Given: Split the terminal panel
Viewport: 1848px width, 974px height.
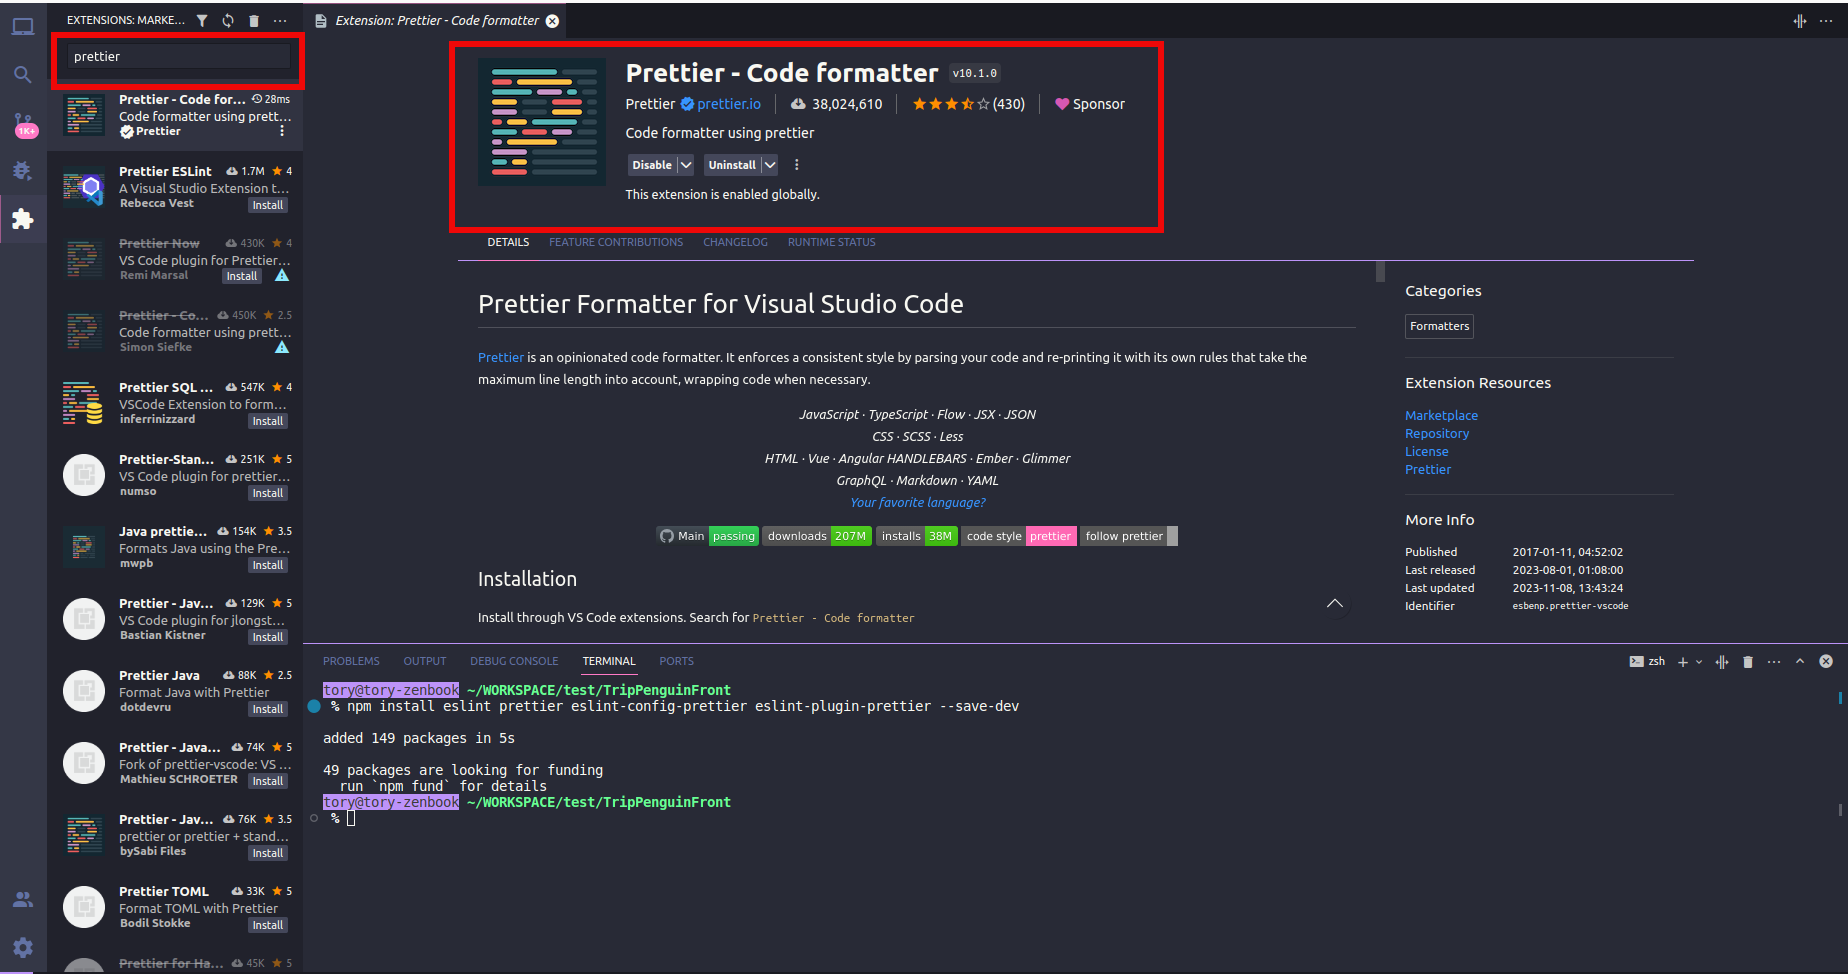Looking at the screenshot, I should coord(1722,661).
